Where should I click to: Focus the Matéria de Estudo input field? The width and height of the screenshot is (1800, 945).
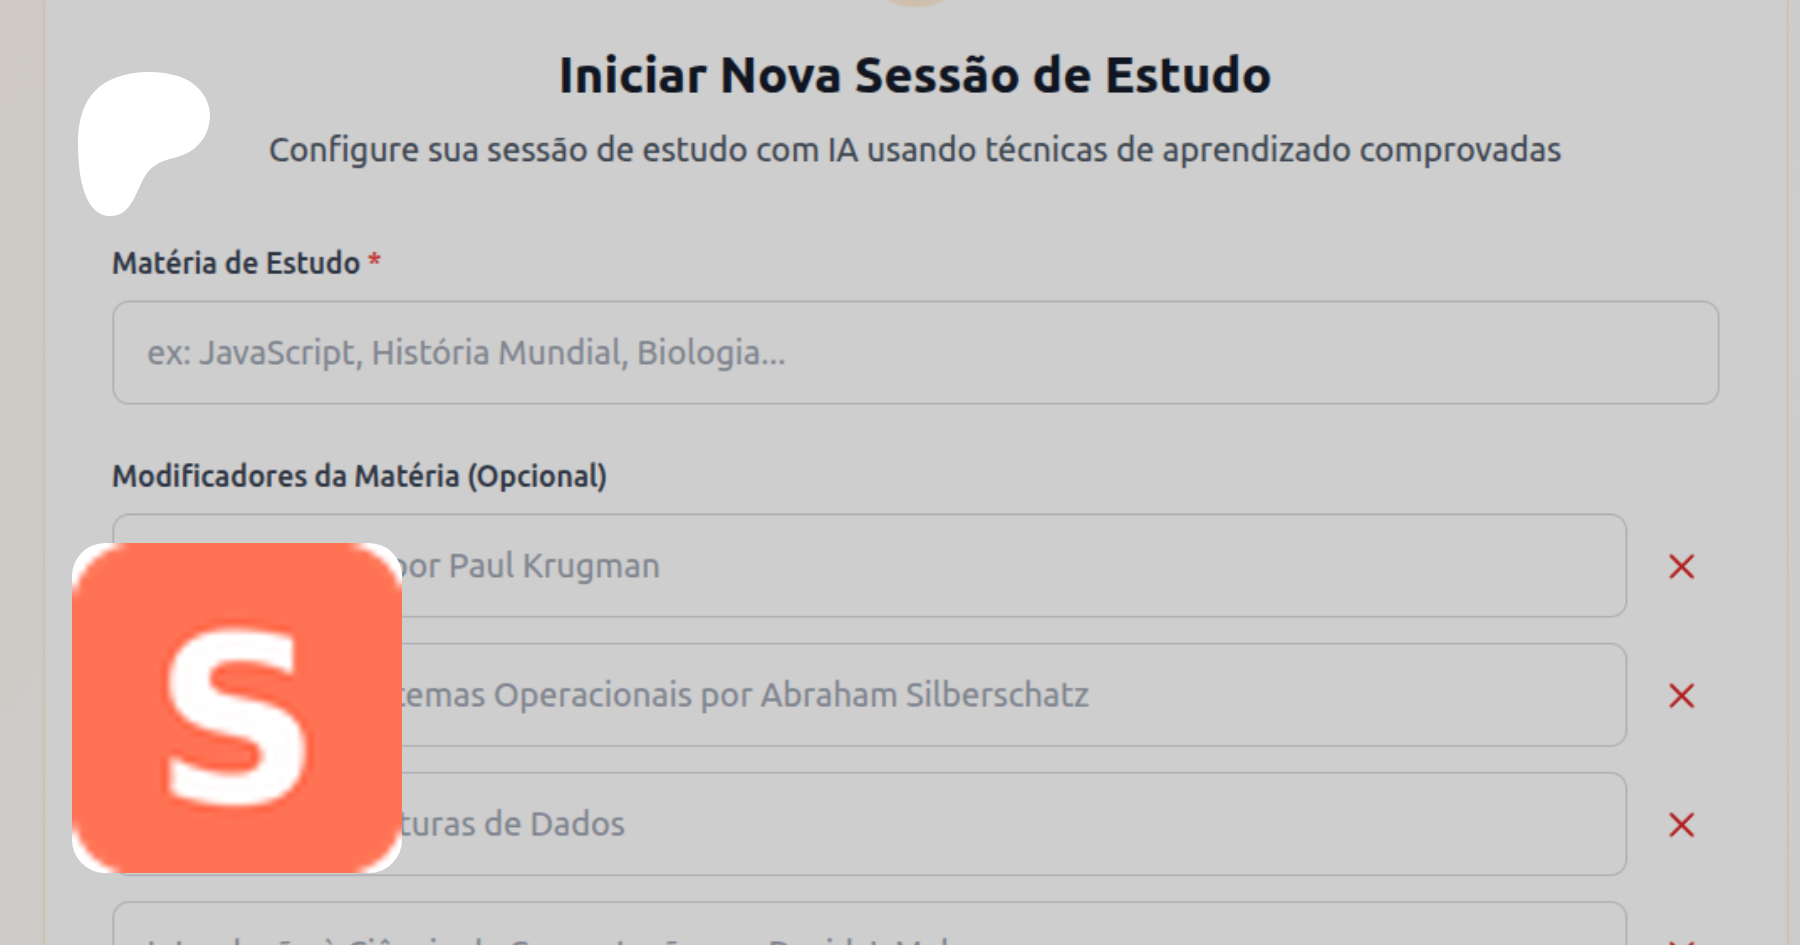point(915,353)
